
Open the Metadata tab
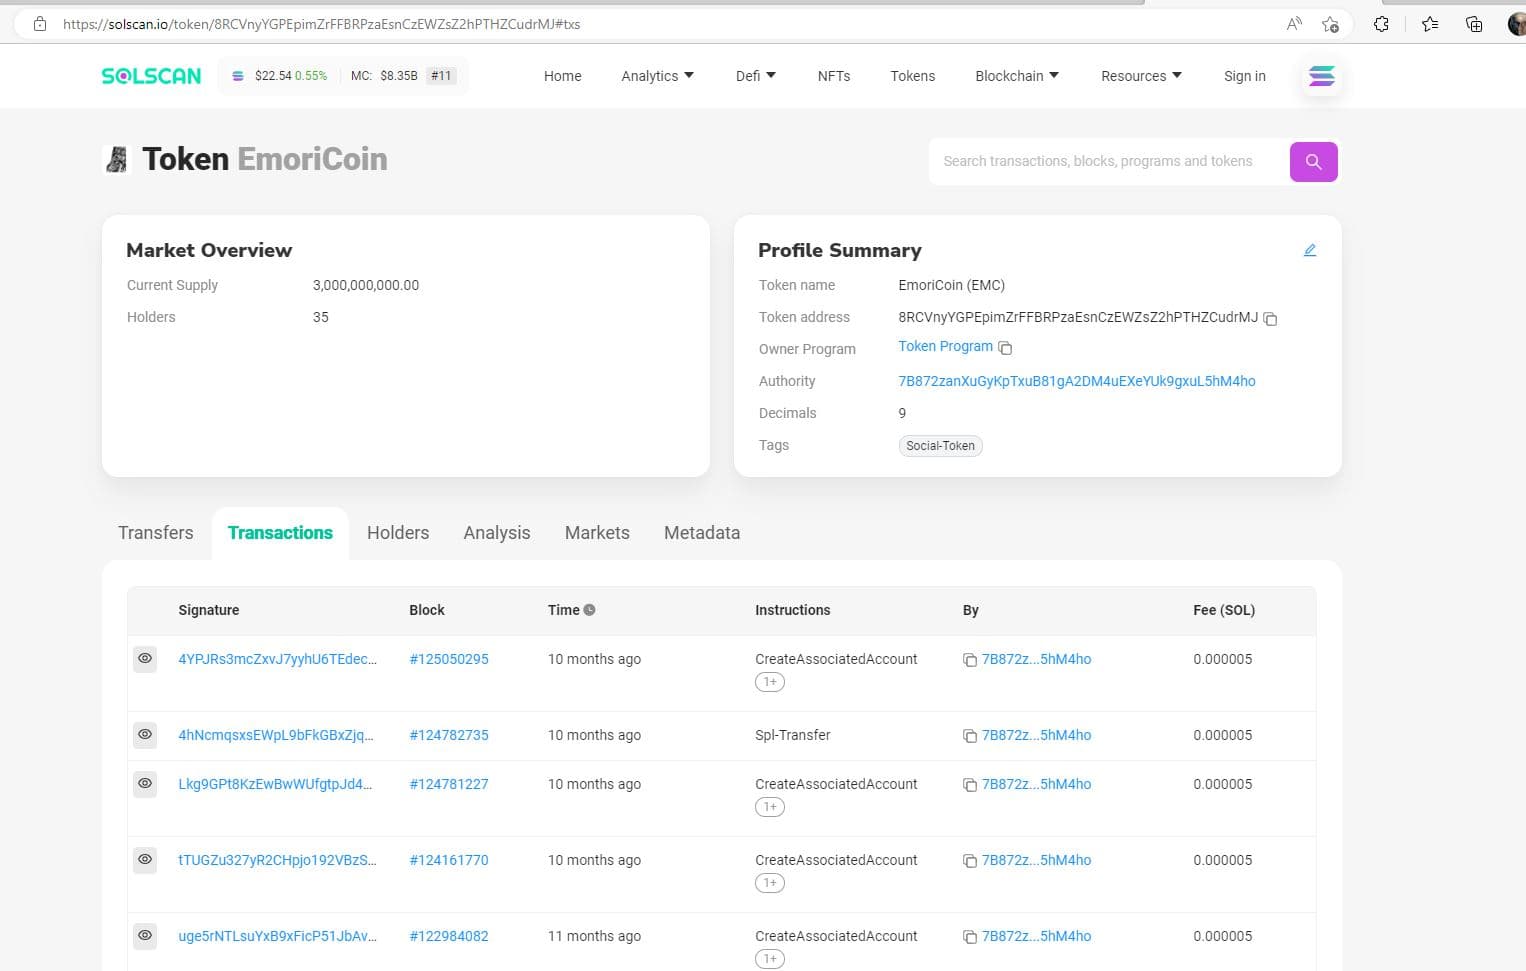pos(701,533)
